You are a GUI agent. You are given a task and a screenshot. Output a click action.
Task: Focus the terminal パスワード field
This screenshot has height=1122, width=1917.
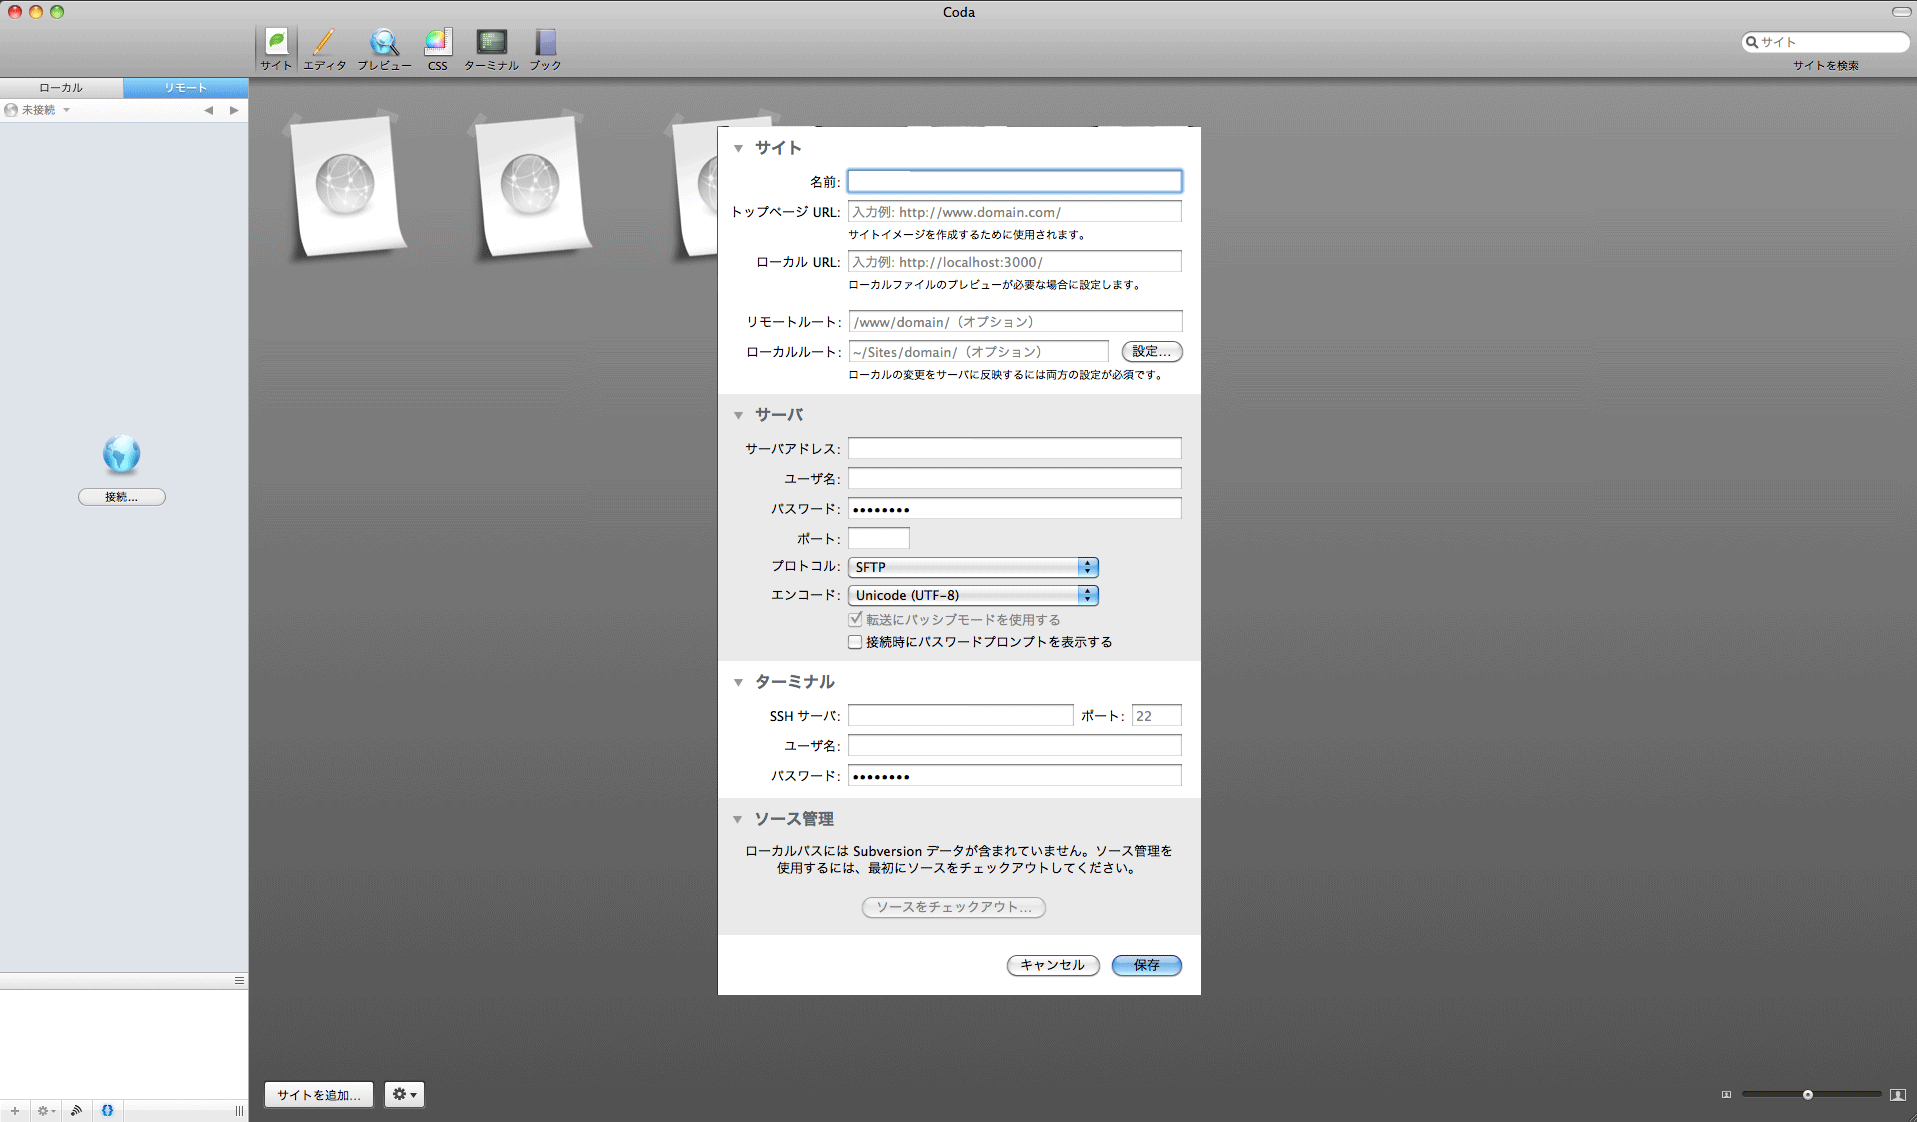pos(1015,775)
